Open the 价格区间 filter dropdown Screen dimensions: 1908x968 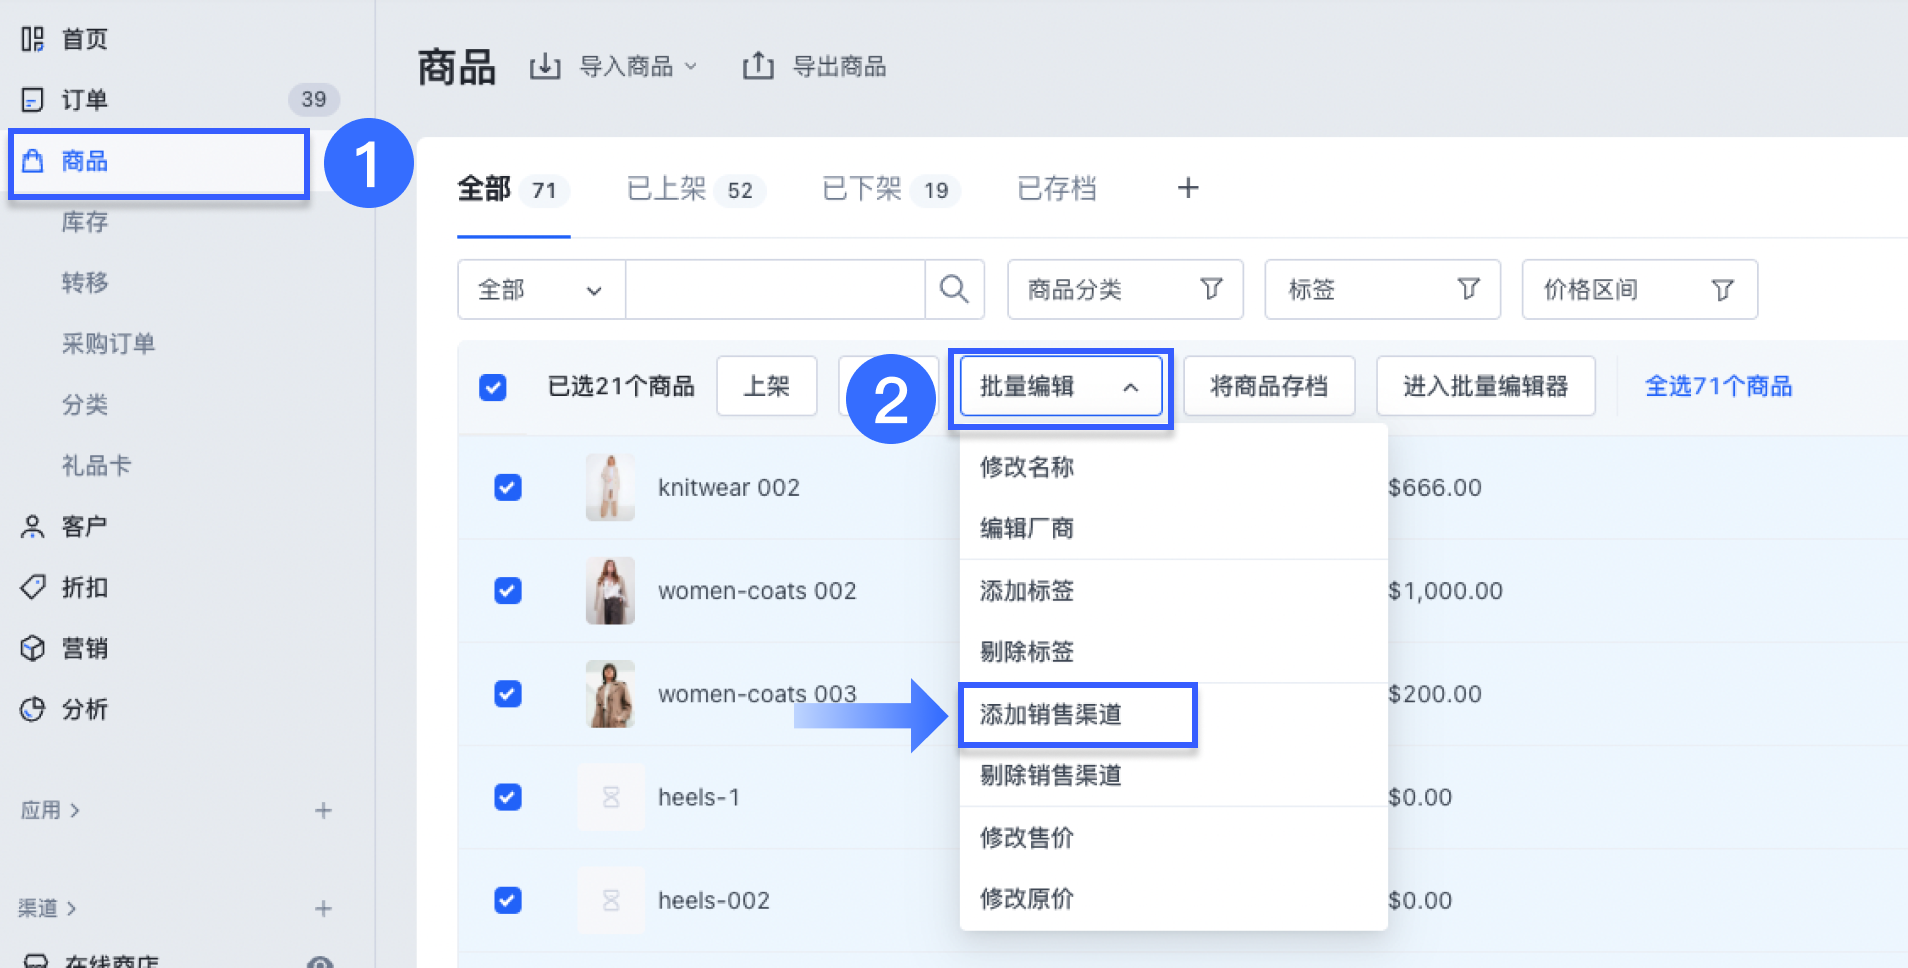tap(1639, 290)
